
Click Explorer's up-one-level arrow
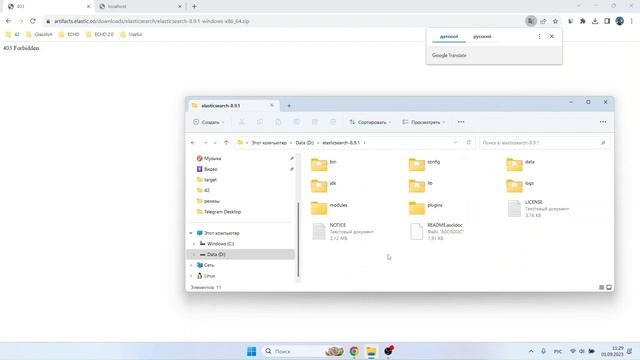[x=226, y=143]
